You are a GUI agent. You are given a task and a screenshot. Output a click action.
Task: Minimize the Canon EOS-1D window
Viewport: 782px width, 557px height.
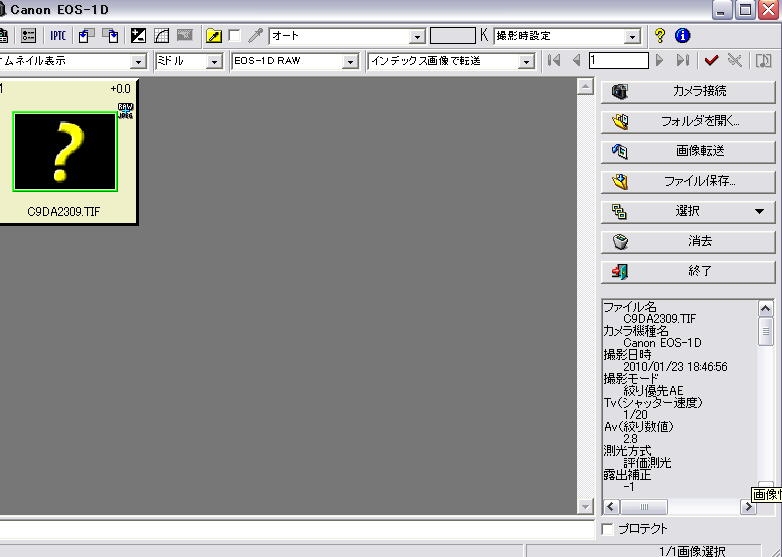[x=722, y=9]
